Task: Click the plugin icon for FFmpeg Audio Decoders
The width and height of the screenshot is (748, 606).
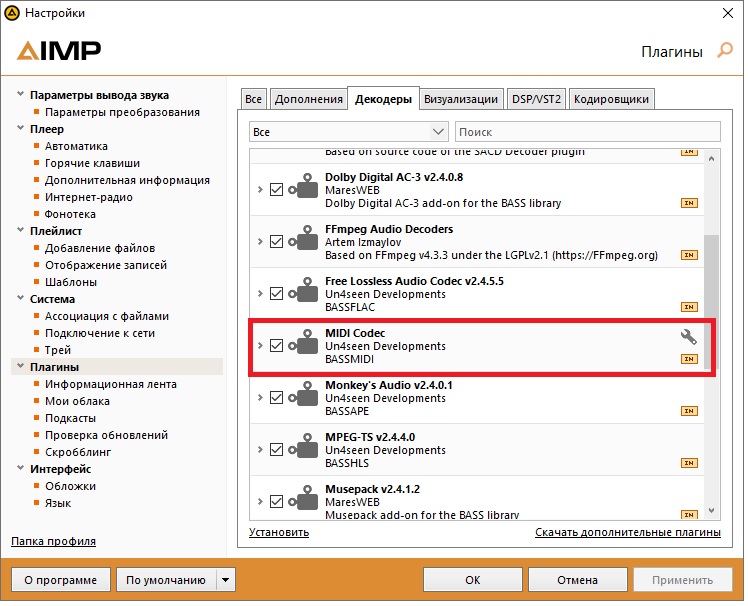Action: (x=301, y=242)
